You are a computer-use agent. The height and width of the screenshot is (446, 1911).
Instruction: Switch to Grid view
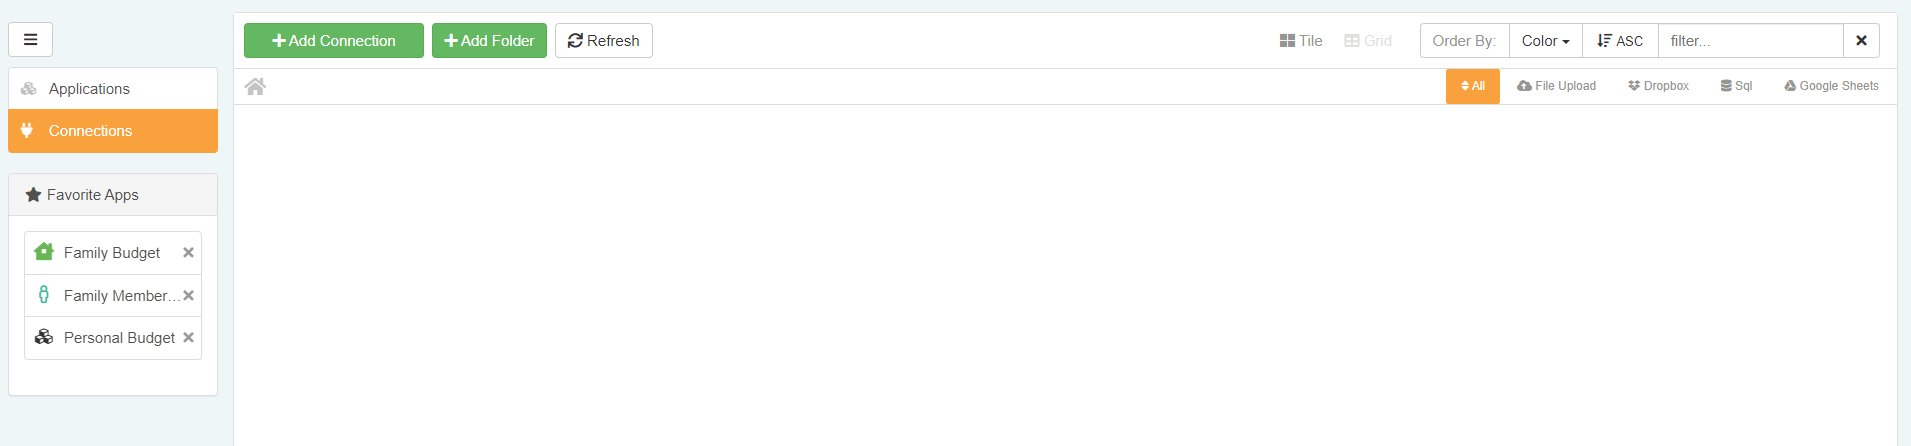point(1368,41)
